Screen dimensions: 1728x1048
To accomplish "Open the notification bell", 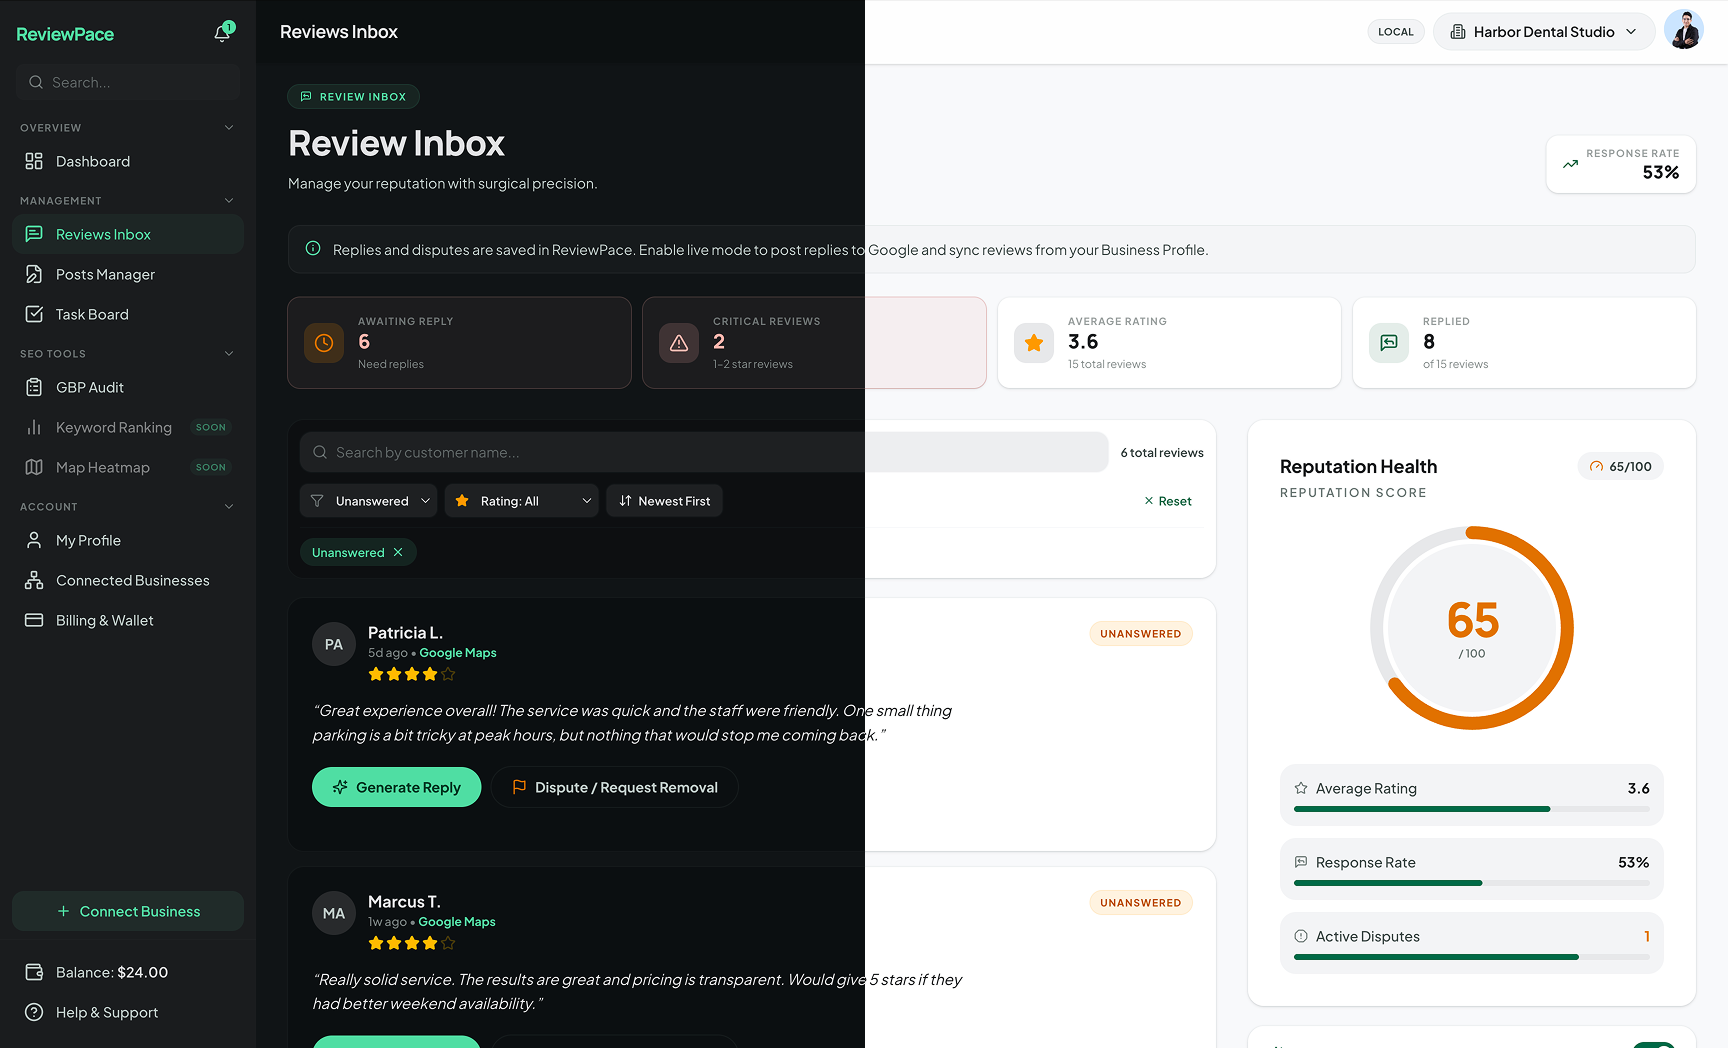I will (222, 32).
